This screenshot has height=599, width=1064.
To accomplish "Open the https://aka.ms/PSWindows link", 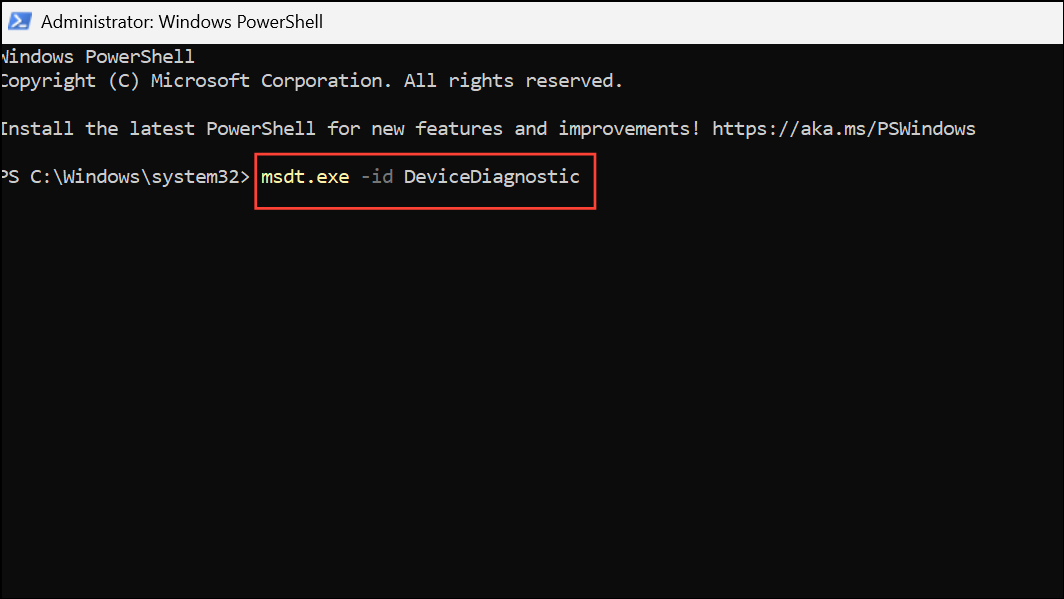I will (843, 129).
